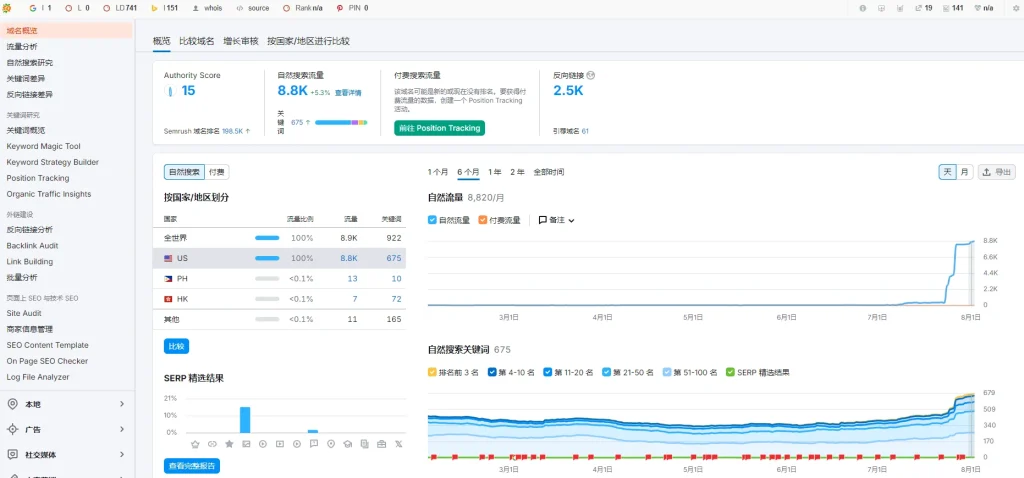Select the 全部时间 time range
The height and width of the screenshot is (478, 1024).
click(549, 172)
